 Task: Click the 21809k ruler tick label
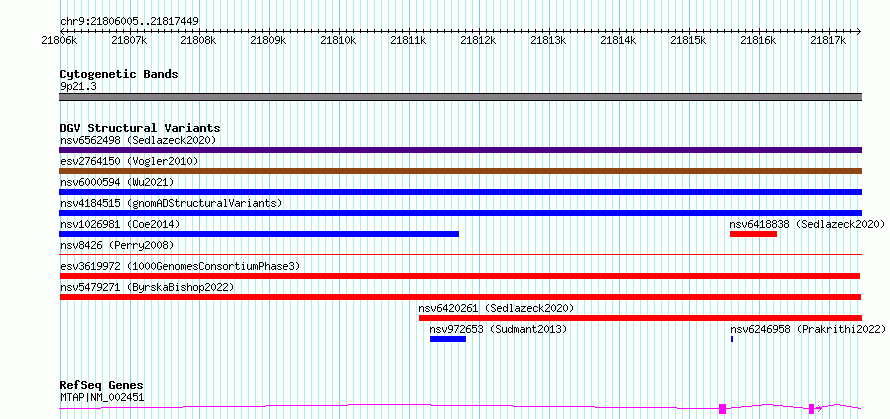coord(269,40)
